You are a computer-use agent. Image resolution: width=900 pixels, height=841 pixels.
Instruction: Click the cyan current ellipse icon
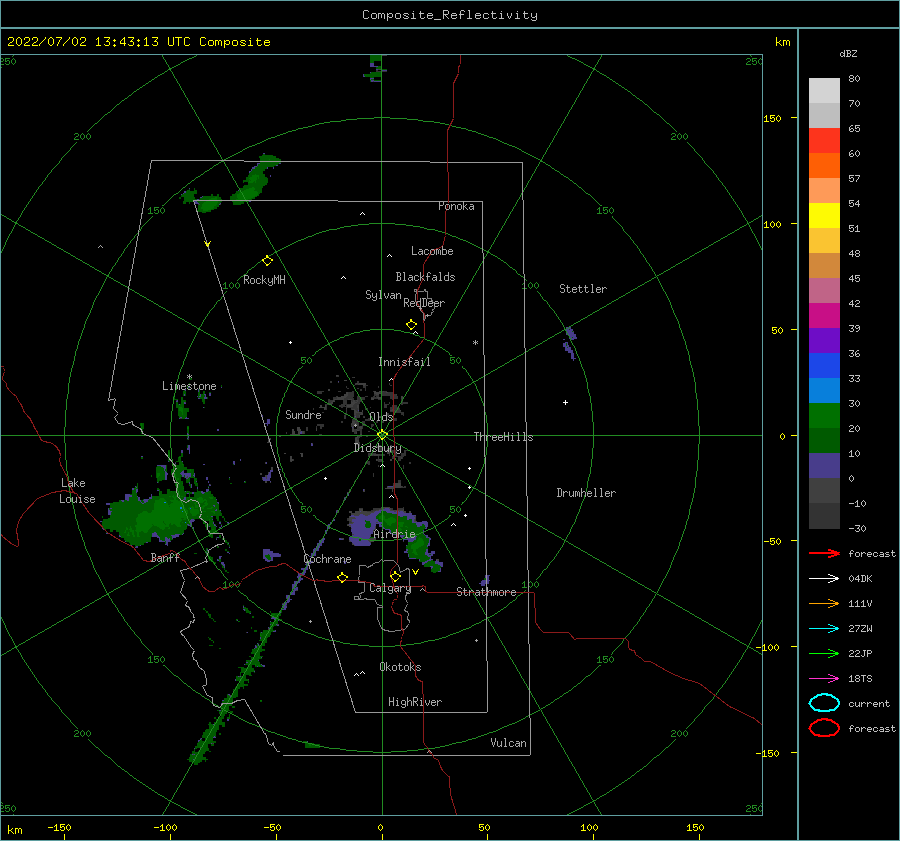[x=824, y=703]
